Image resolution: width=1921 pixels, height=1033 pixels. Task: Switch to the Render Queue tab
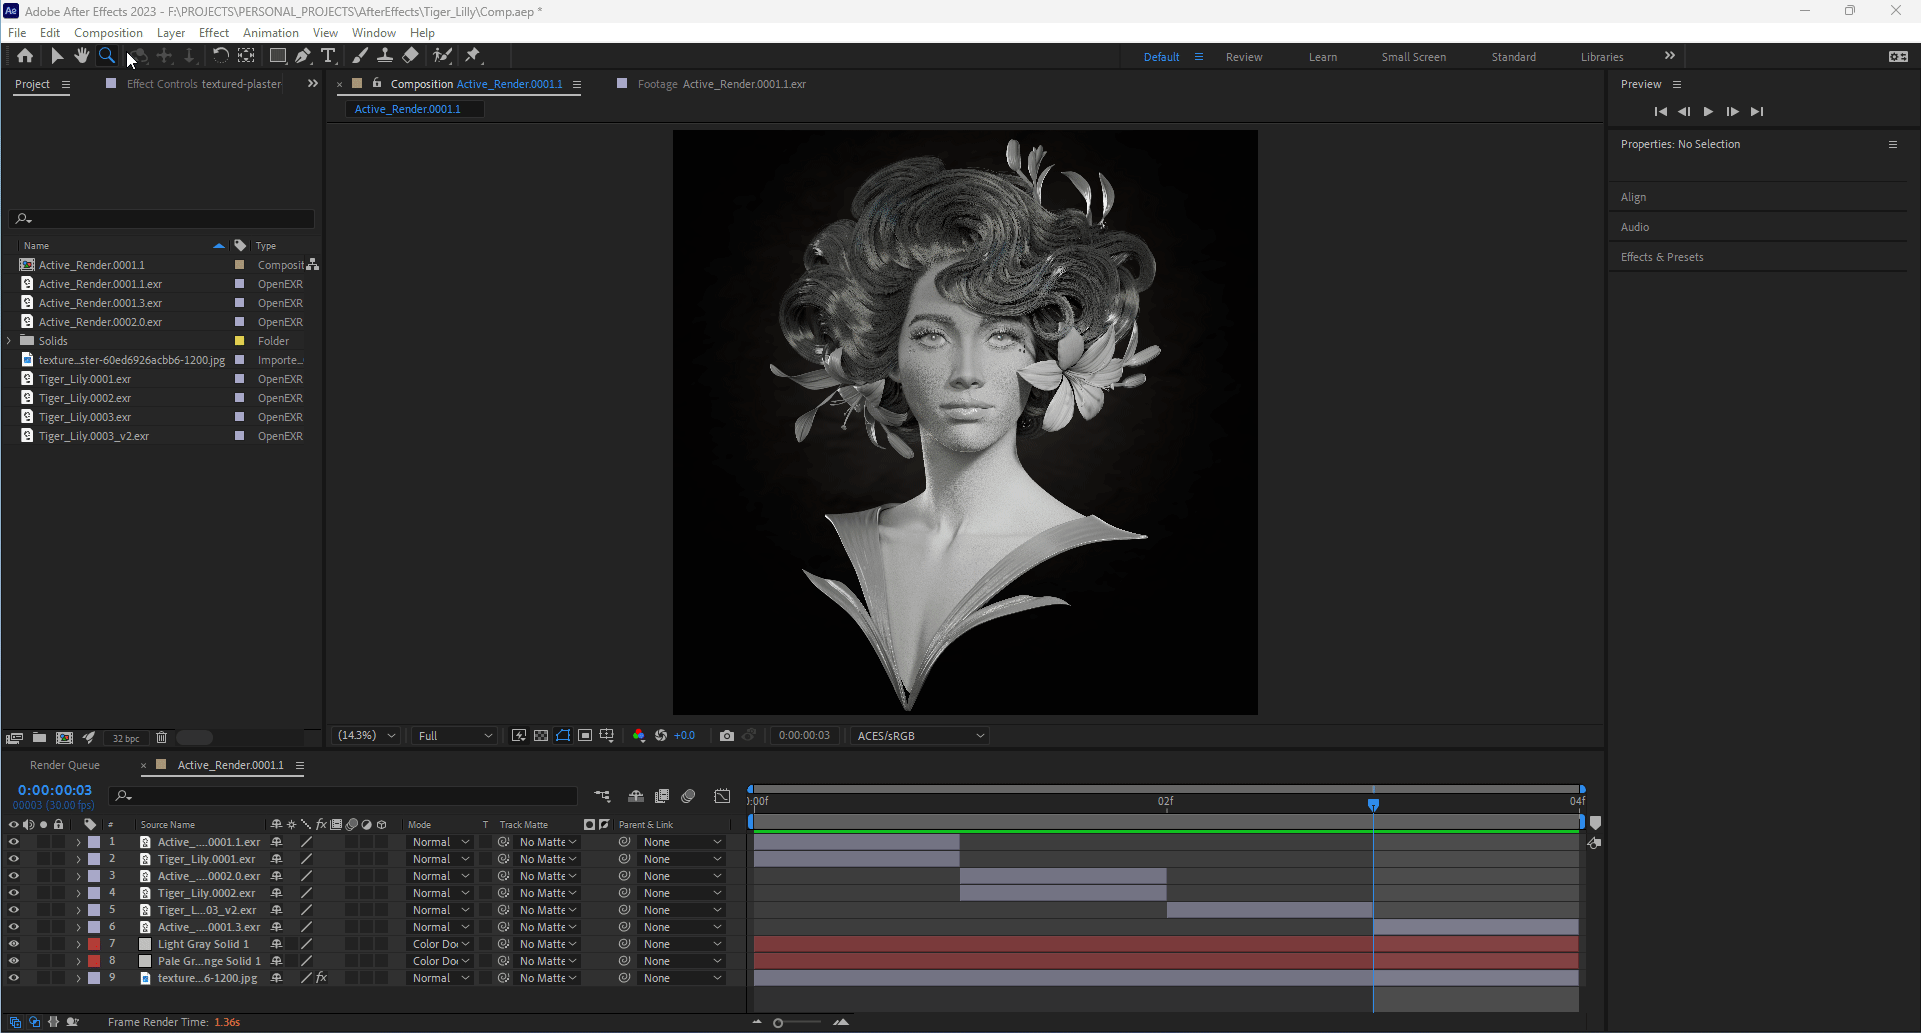click(65, 765)
